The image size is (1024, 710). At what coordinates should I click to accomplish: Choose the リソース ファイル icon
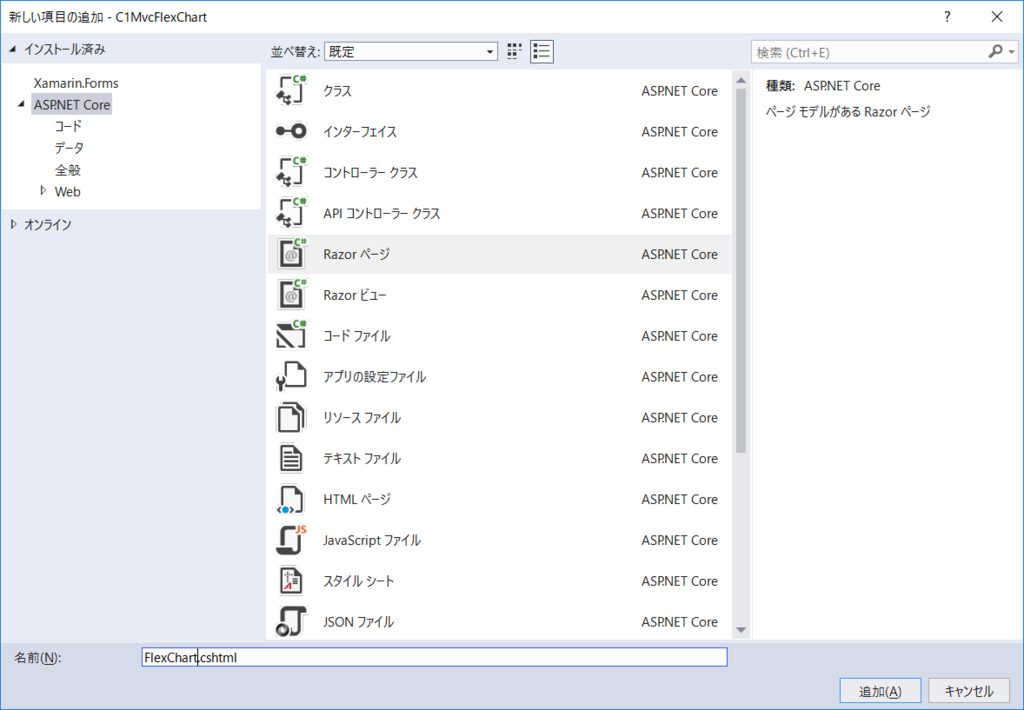[291, 417]
